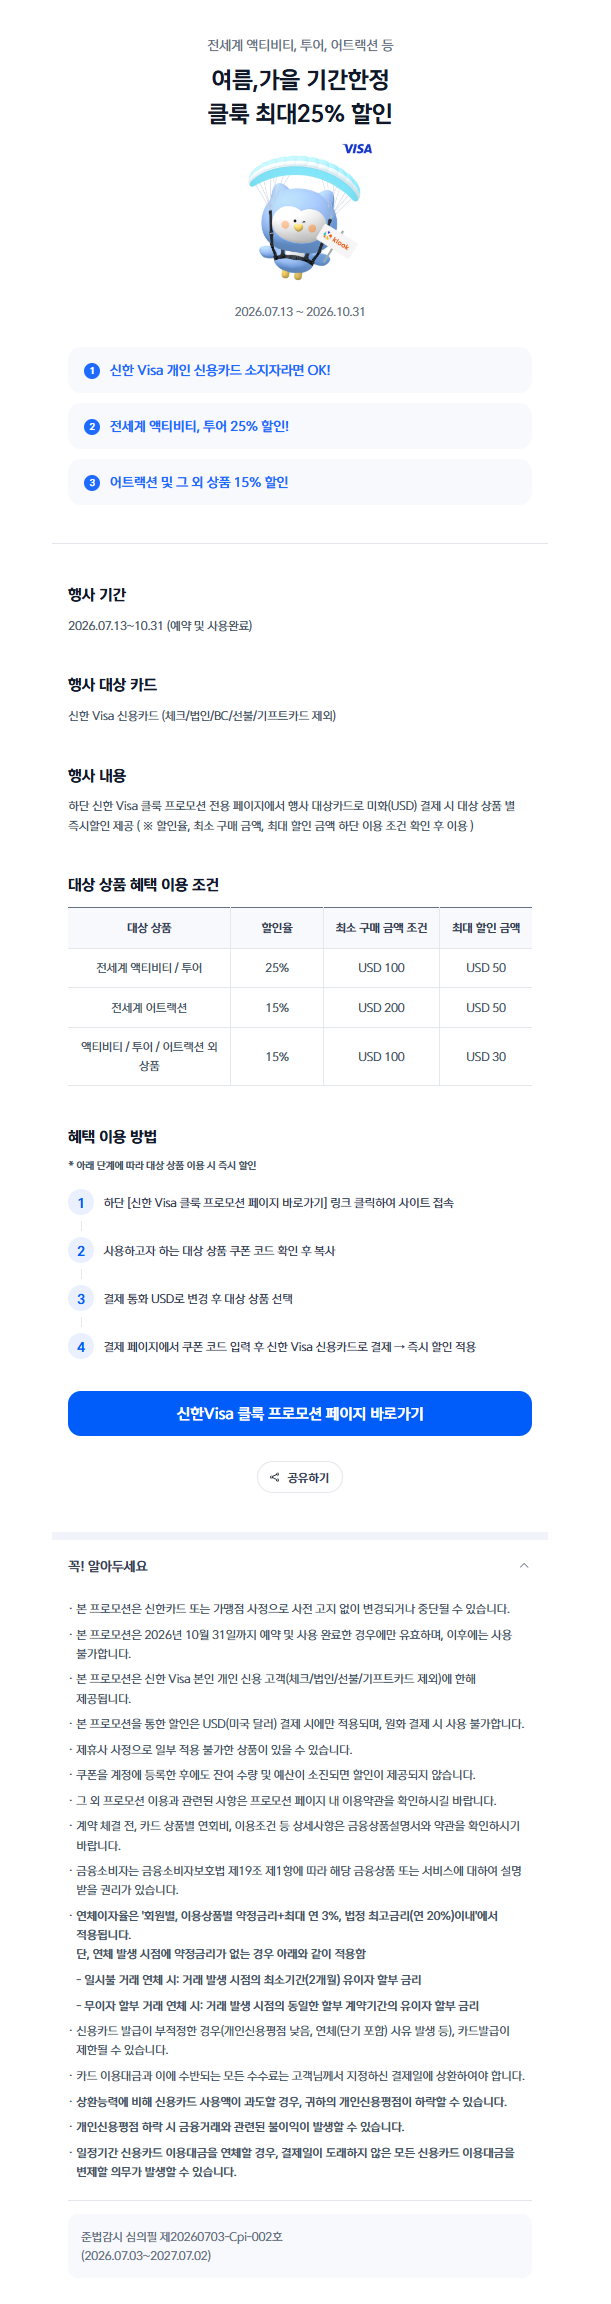Select the 전세계 액티비티, 투어 25% 할인 item
Image resolution: width=611 pixels, height=2304 pixels.
300,426
